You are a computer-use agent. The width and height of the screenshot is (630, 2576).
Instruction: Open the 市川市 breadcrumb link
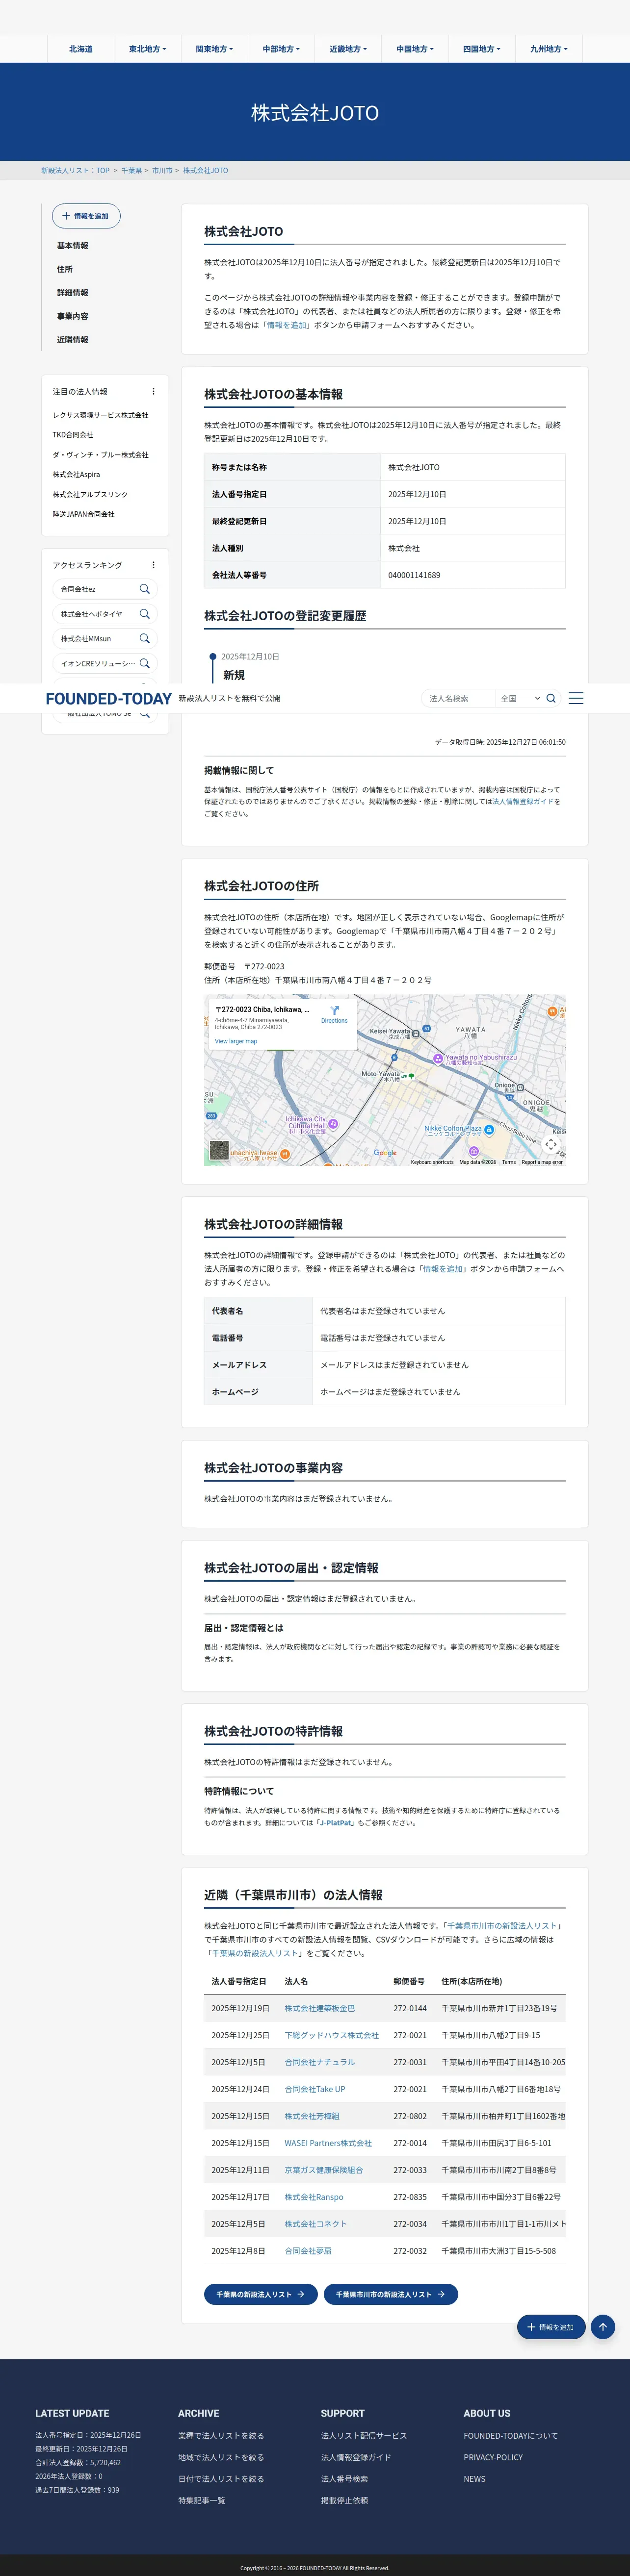[162, 171]
